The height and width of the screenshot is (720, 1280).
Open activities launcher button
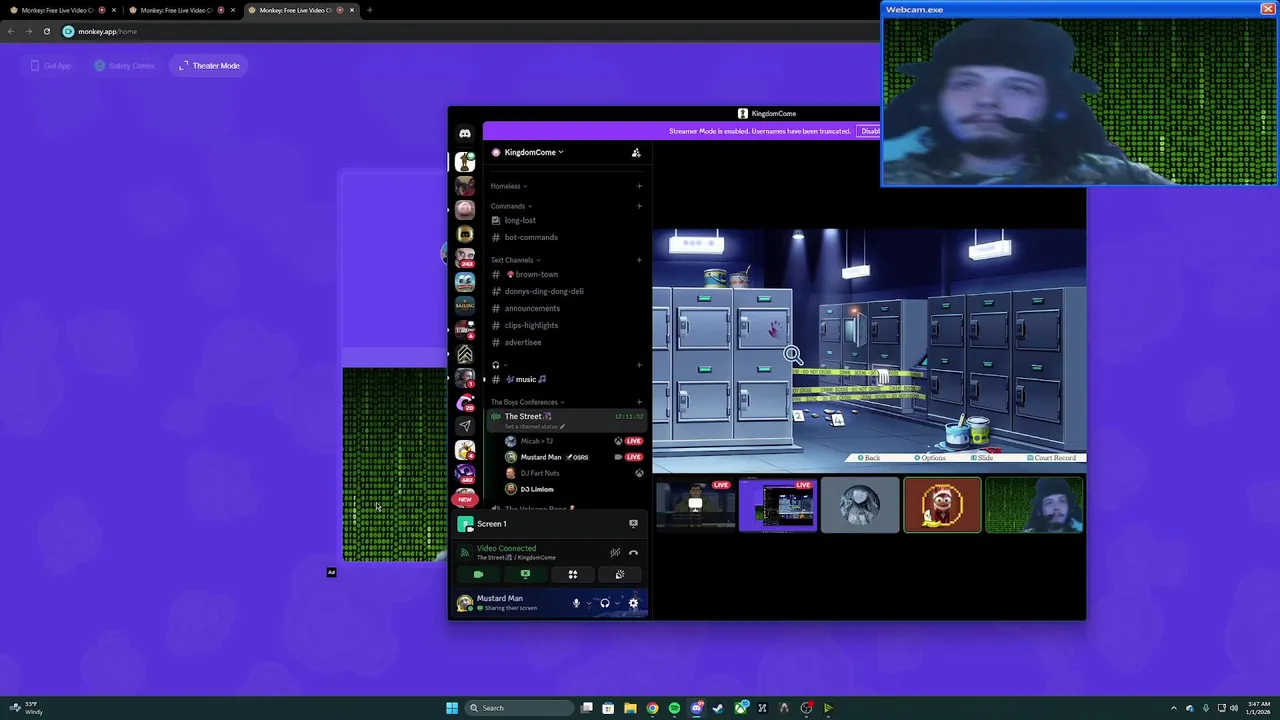(x=573, y=574)
